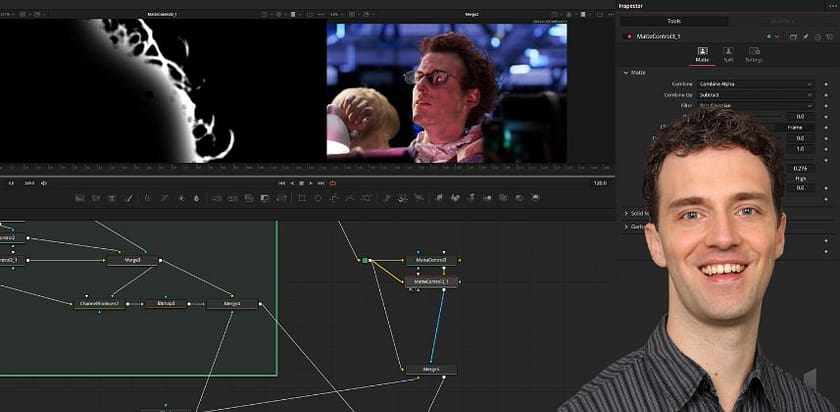
Task: Select the Bitmap3 node
Action: 166,304
